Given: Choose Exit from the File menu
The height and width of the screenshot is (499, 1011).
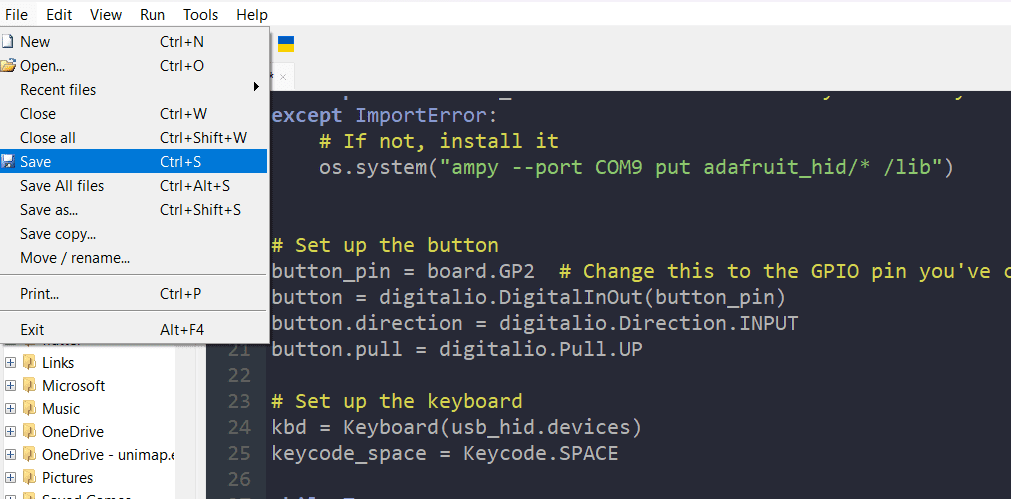Looking at the screenshot, I should 32,330.
